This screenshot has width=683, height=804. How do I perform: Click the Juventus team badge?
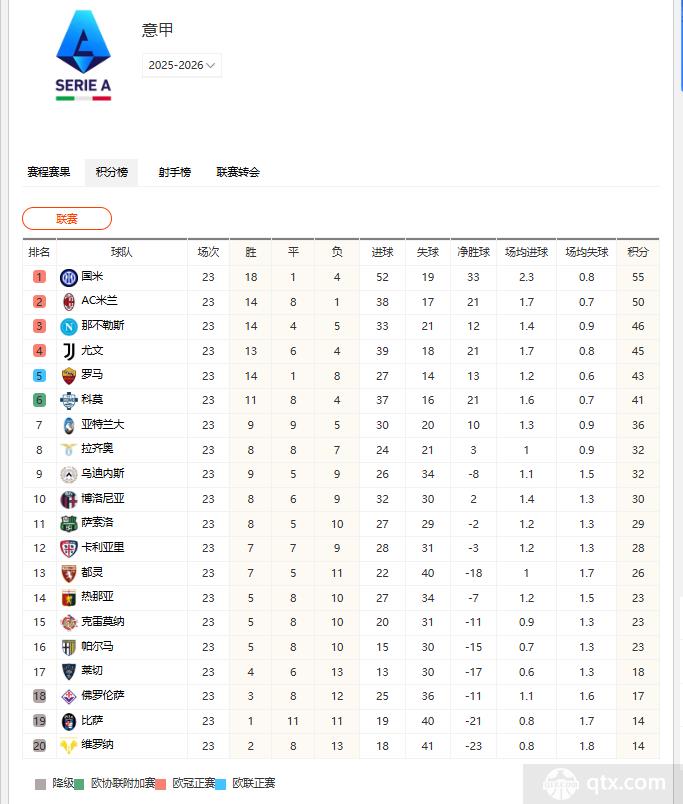pos(69,350)
